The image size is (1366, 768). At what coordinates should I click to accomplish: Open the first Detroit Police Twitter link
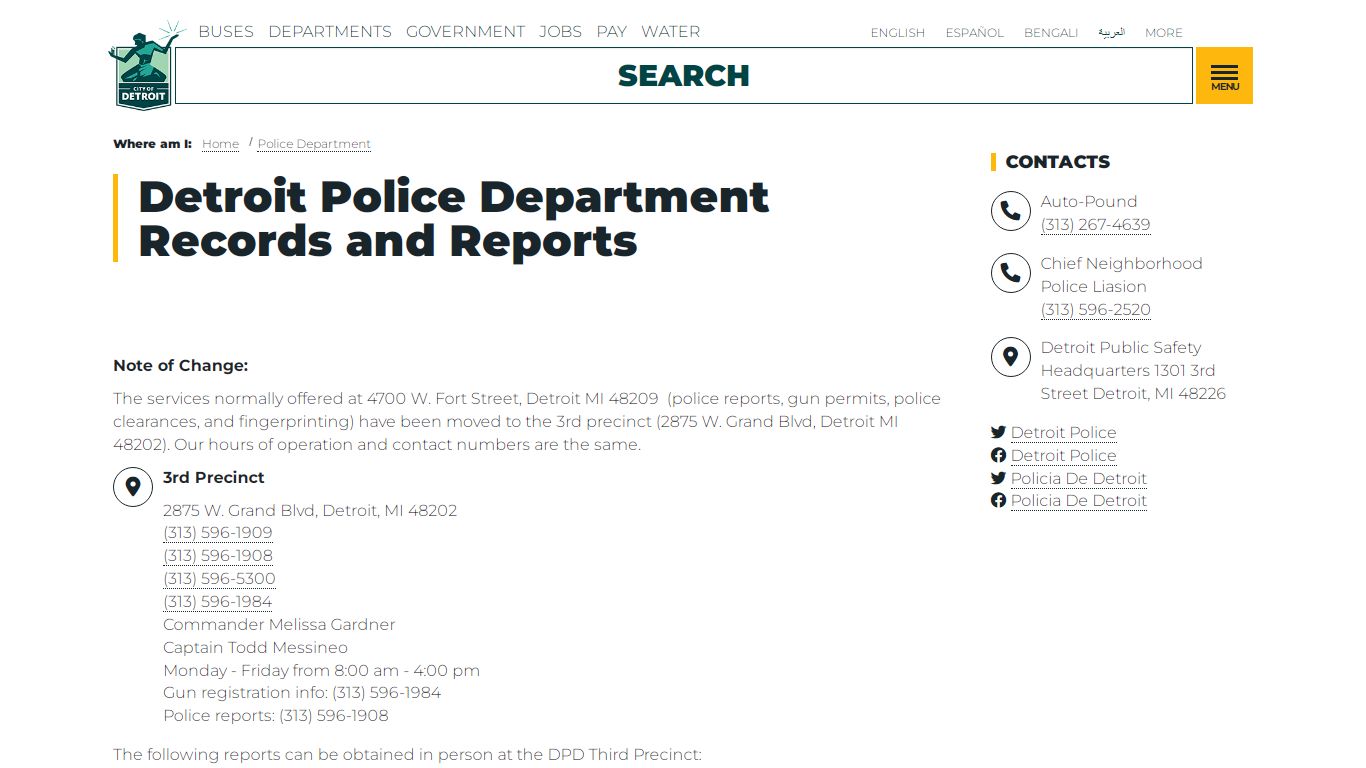click(1063, 433)
